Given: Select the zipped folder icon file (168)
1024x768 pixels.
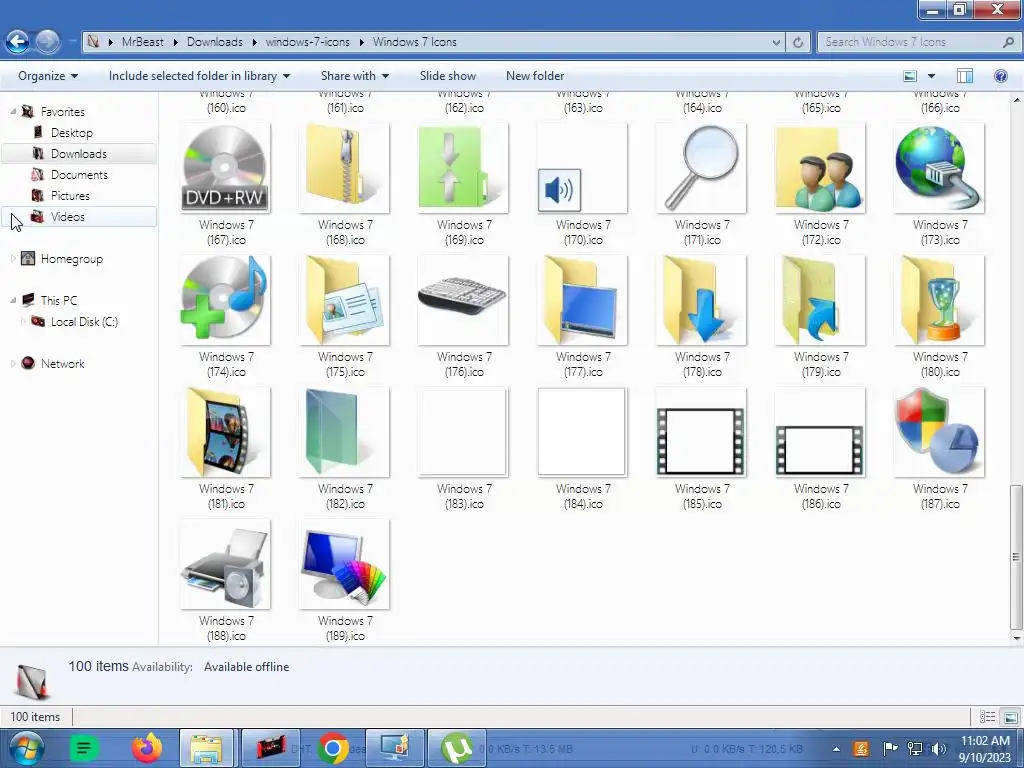Looking at the screenshot, I should (345, 168).
